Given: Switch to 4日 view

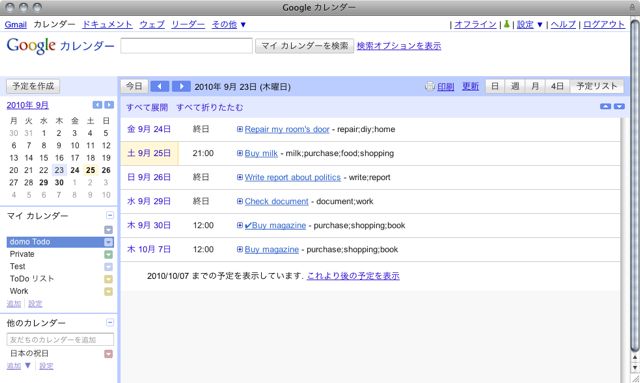Looking at the screenshot, I should [557, 87].
